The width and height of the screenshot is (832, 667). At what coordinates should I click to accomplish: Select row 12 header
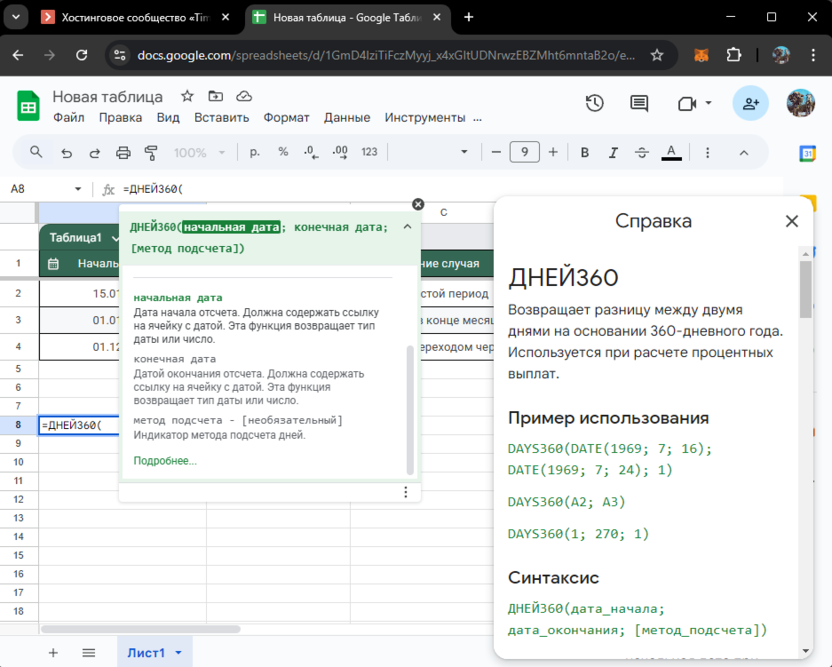[x=19, y=499]
